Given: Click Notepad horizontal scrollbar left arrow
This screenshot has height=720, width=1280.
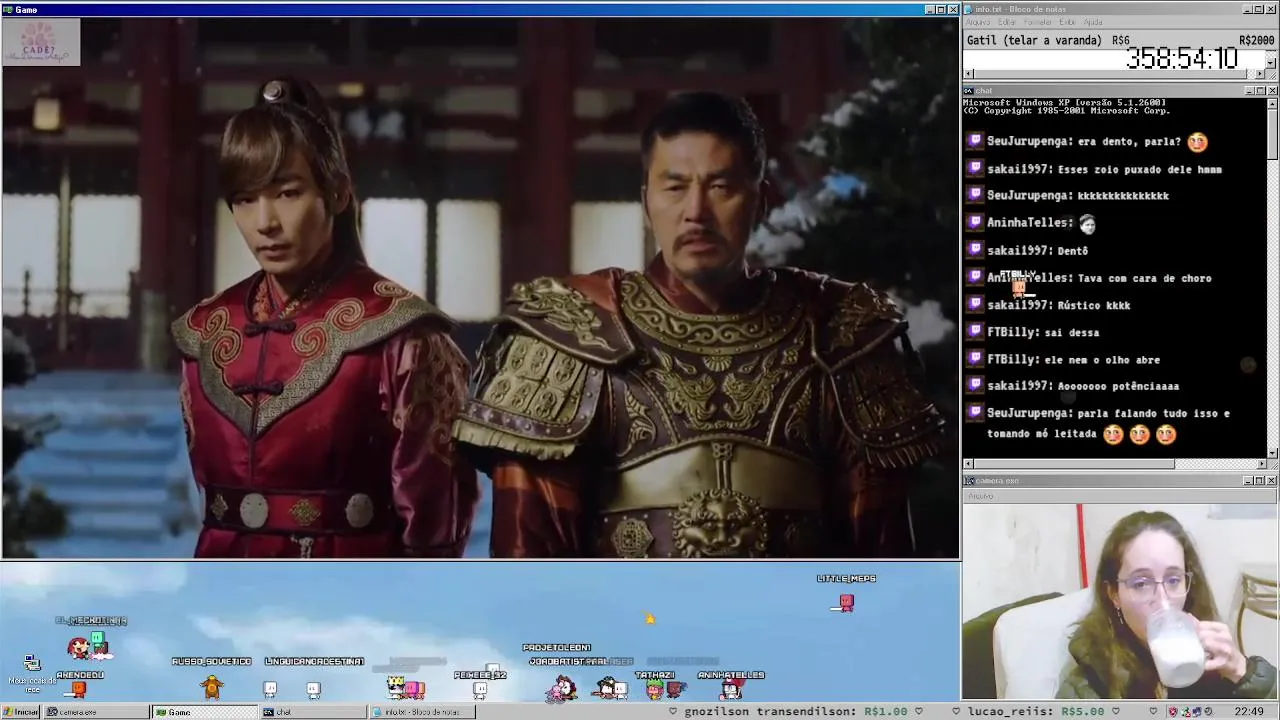Looking at the screenshot, I should click(x=968, y=75).
